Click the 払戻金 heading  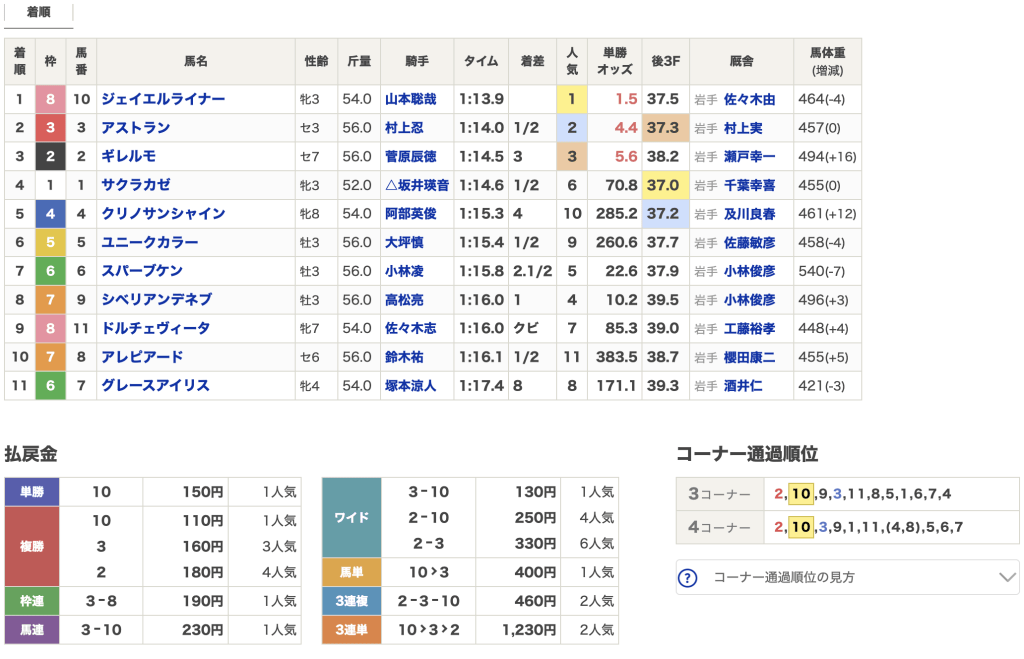[31, 454]
